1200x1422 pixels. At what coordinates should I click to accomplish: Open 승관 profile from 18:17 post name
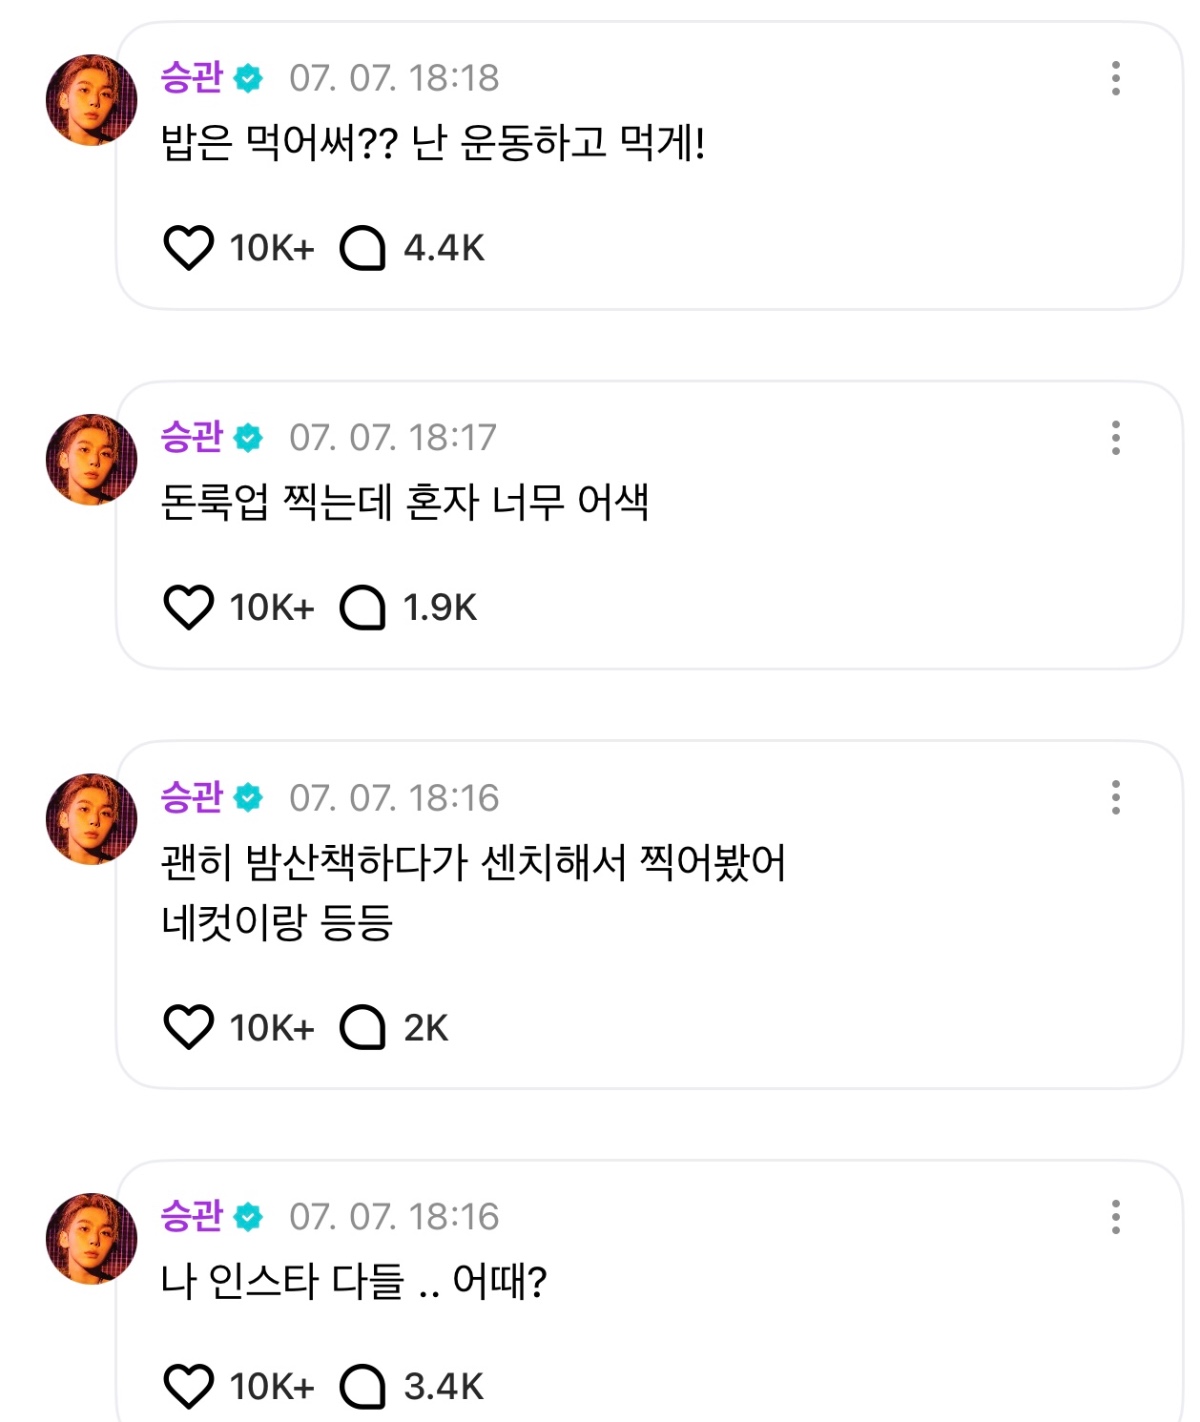191,437
